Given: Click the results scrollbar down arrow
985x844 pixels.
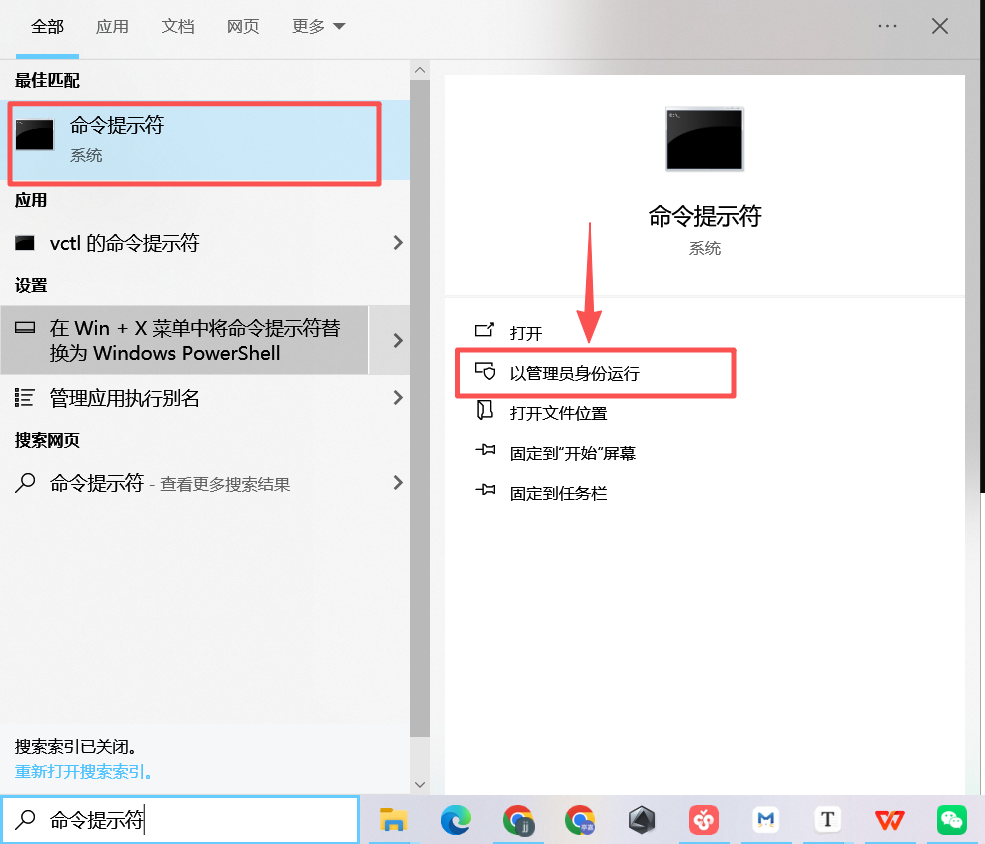Looking at the screenshot, I should [420, 784].
